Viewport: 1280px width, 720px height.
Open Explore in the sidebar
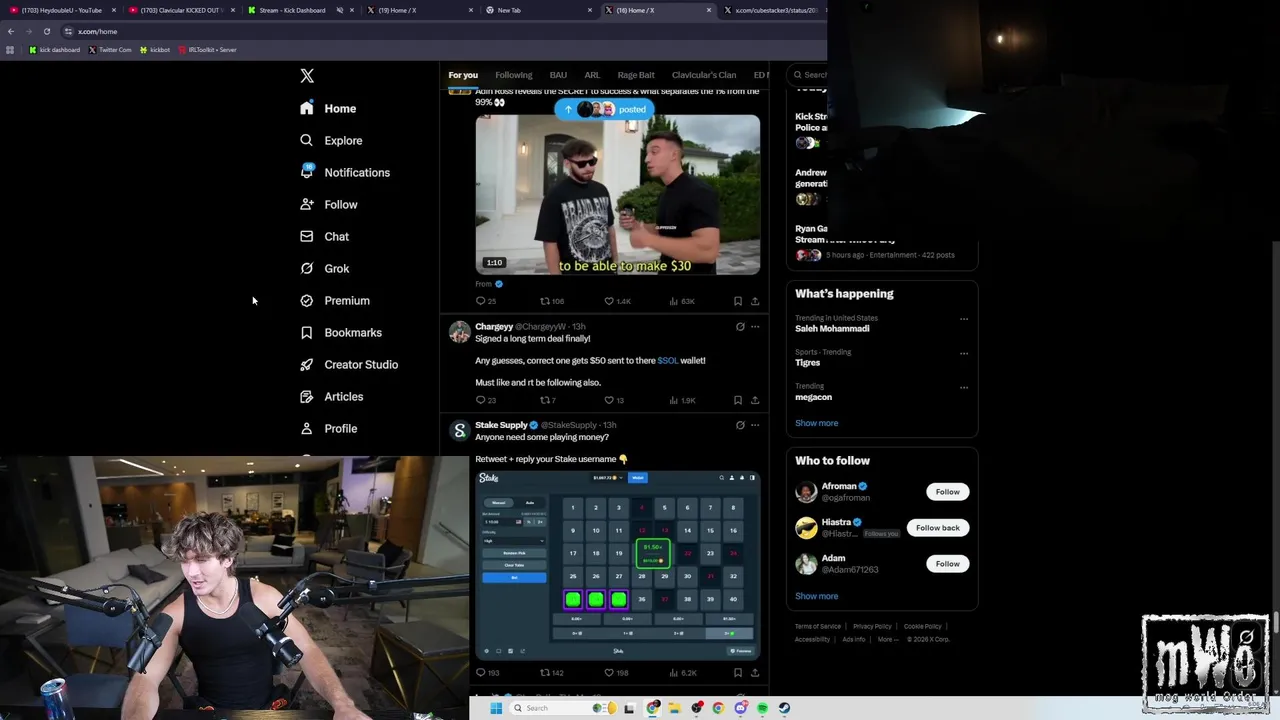pyautogui.click(x=331, y=140)
